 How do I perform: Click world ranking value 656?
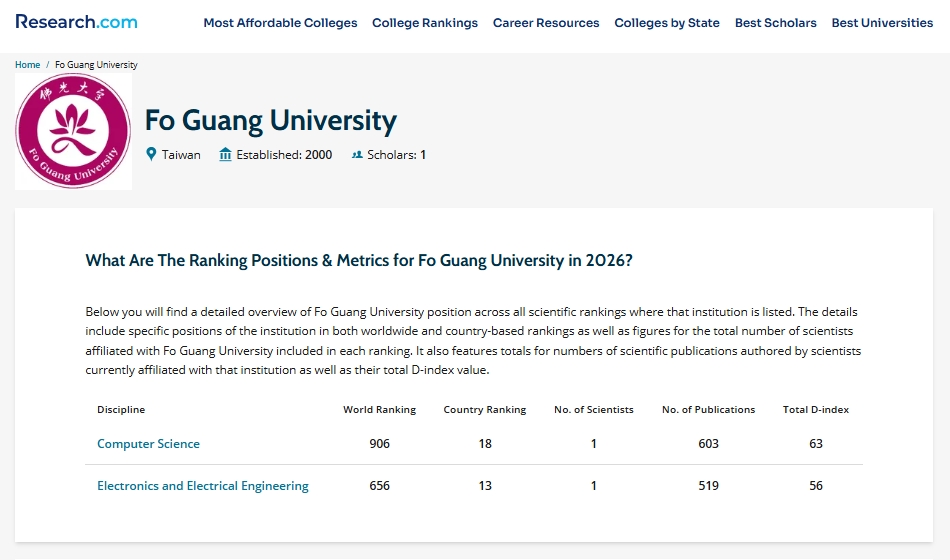[380, 485]
